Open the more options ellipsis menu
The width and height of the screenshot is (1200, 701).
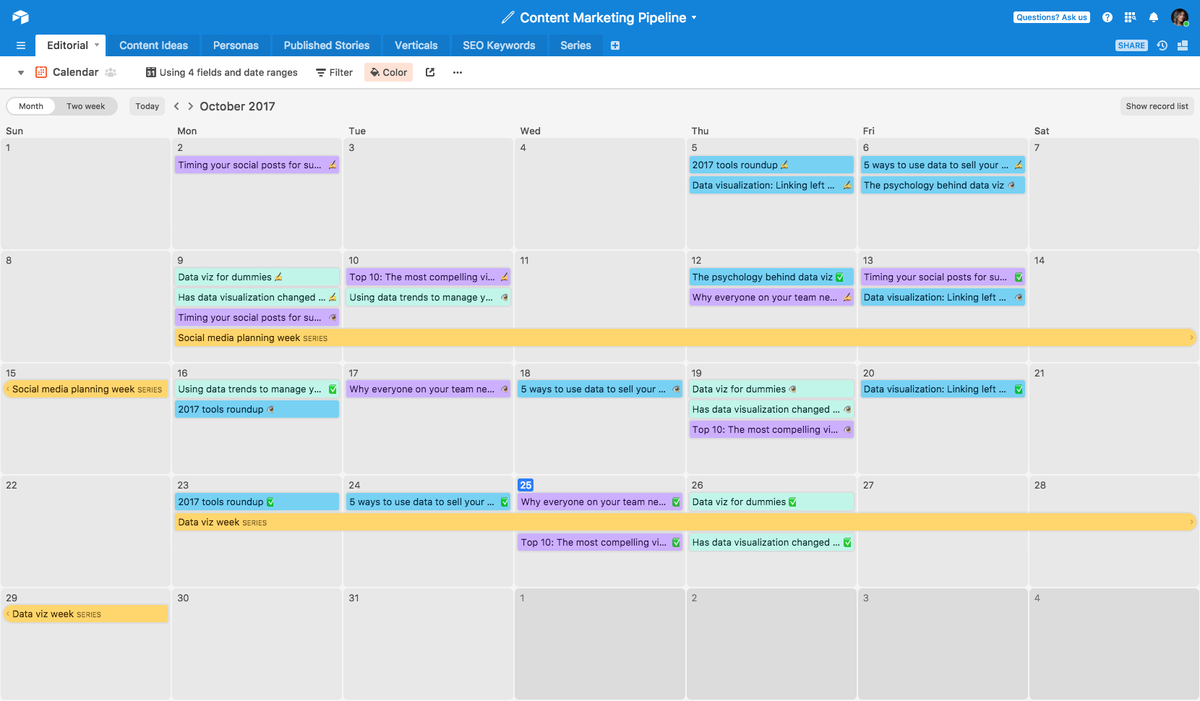(x=457, y=72)
